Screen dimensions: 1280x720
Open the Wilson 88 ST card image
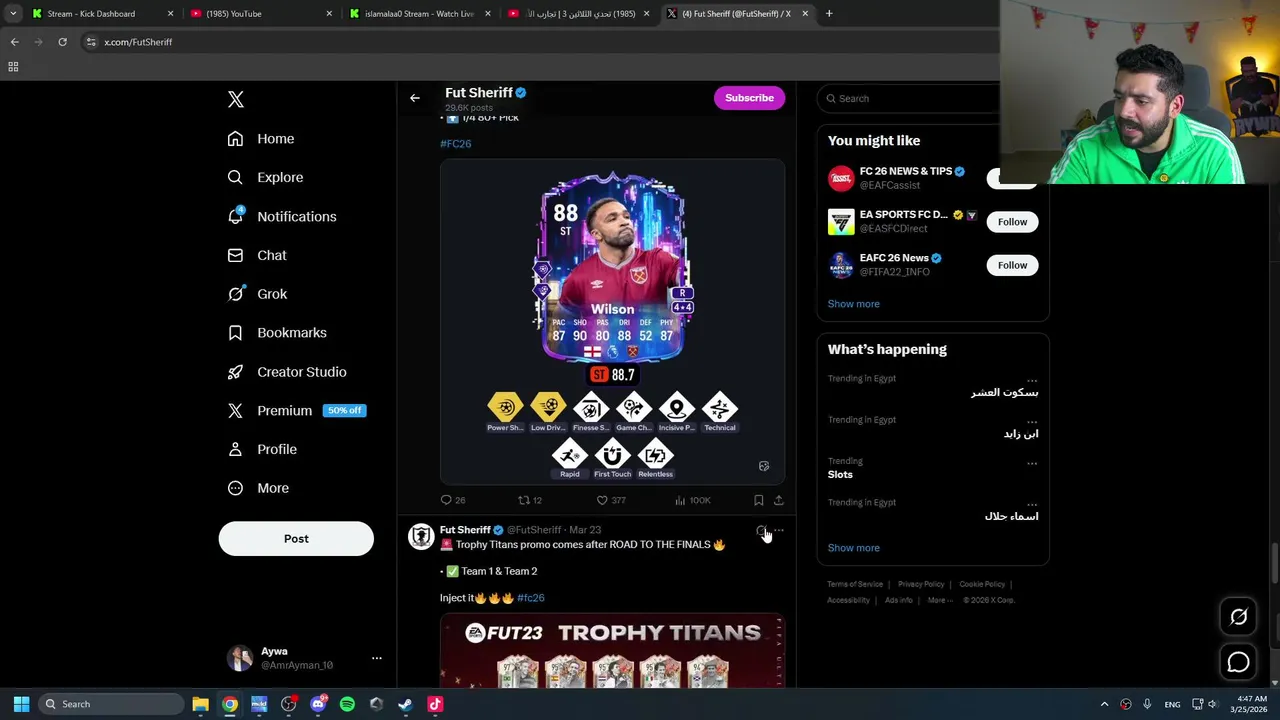click(612, 323)
